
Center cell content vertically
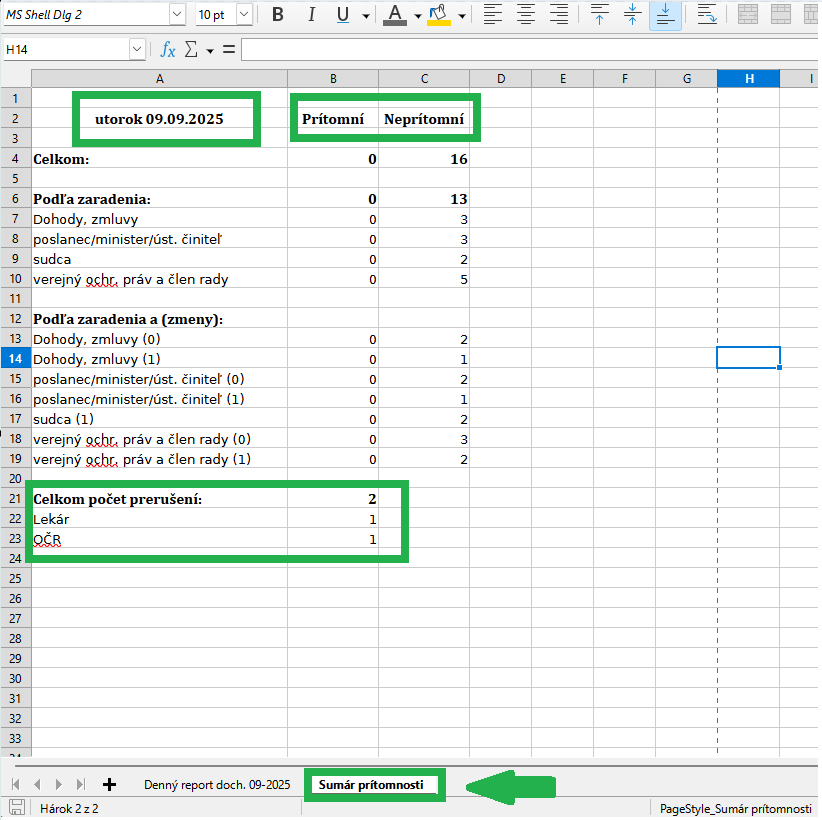click(x=632, y=15)
